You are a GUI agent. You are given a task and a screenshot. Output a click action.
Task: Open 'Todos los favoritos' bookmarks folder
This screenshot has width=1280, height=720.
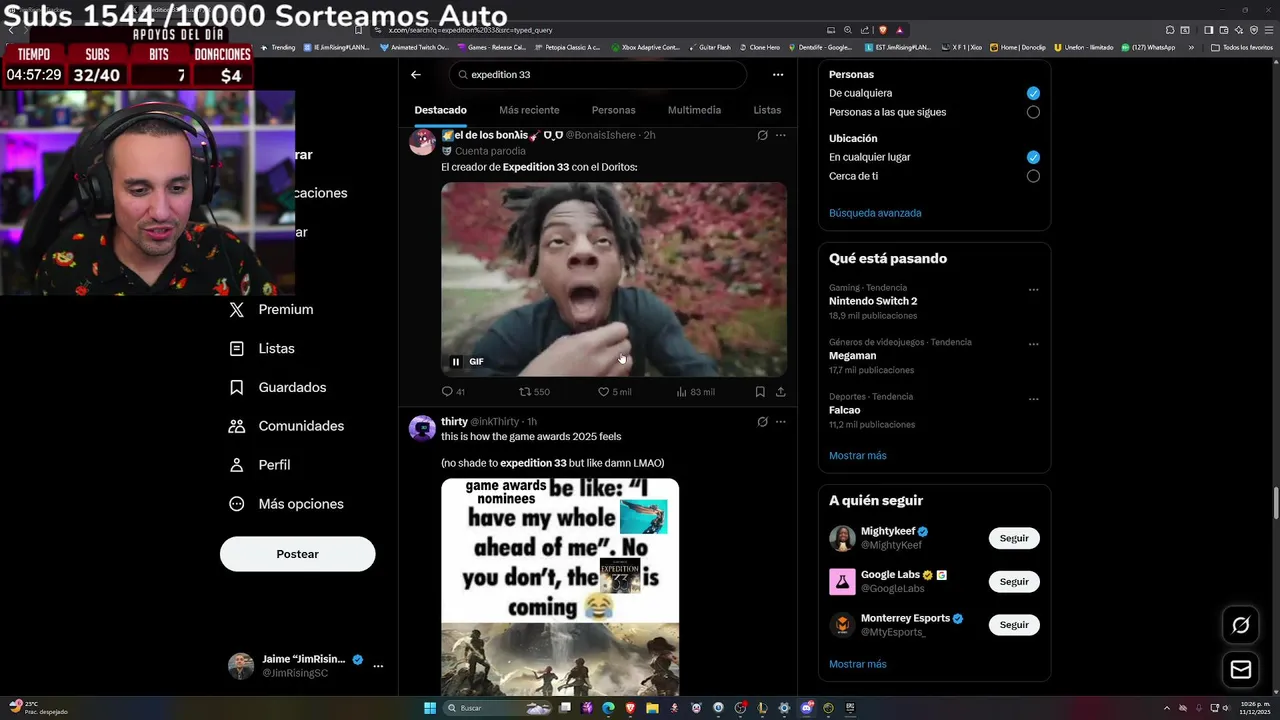pyautogui.click(x=1241, y=47)
